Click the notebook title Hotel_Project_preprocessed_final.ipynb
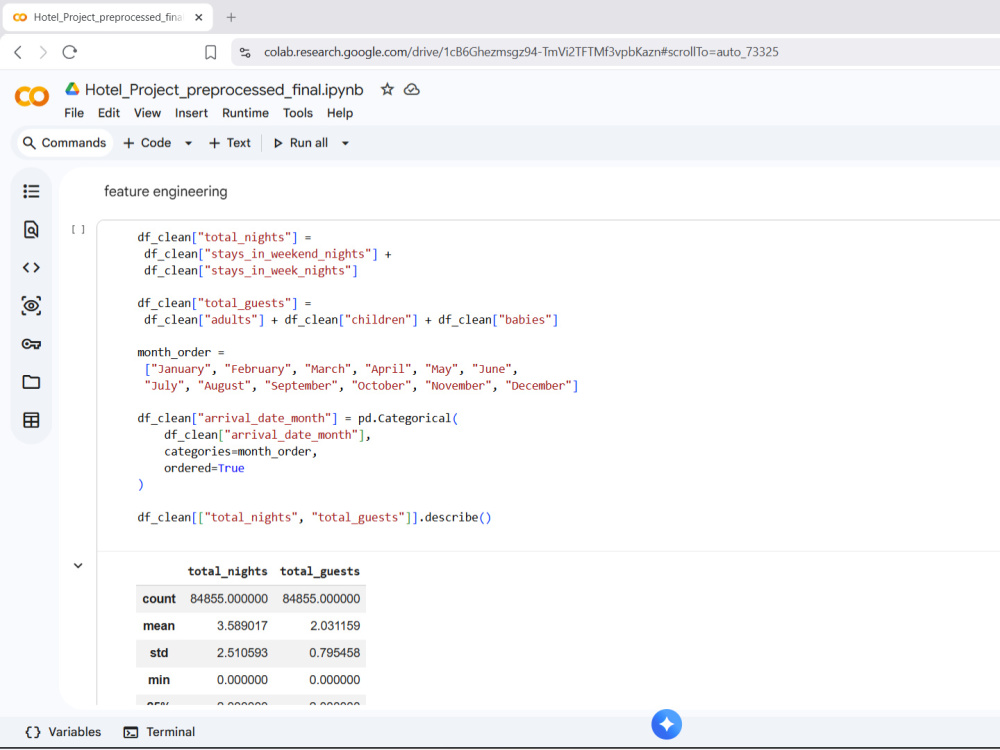This screenshot has width=1000, height=750. pyautogui.click(x=224, y=90)
